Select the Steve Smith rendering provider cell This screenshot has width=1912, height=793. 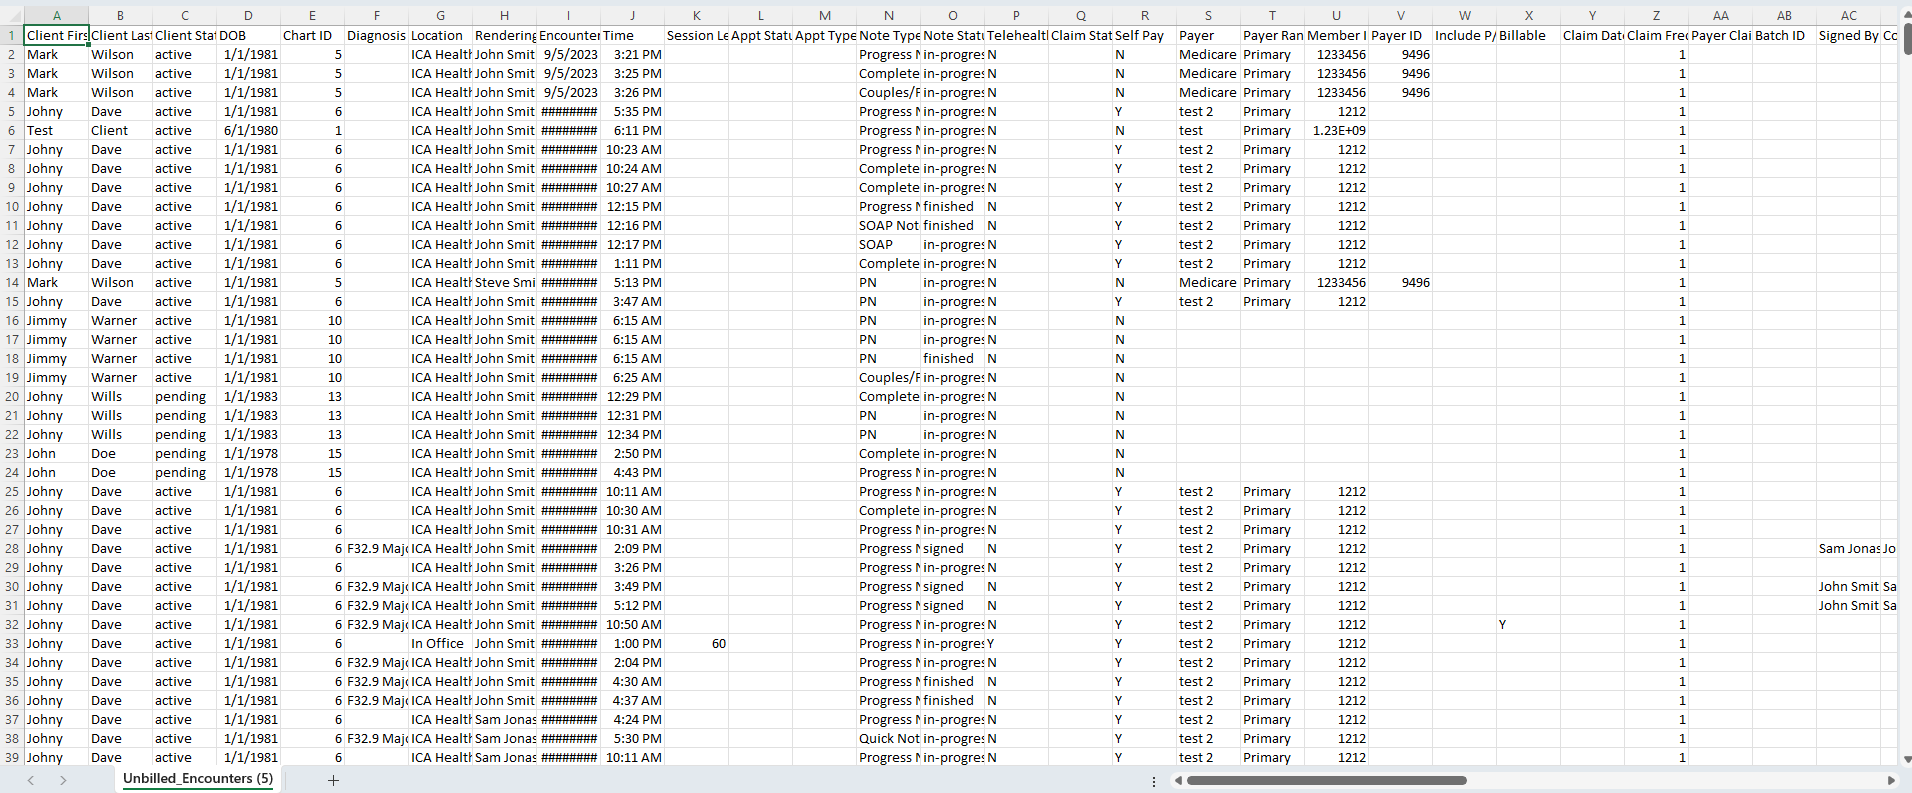click(504, 283)
